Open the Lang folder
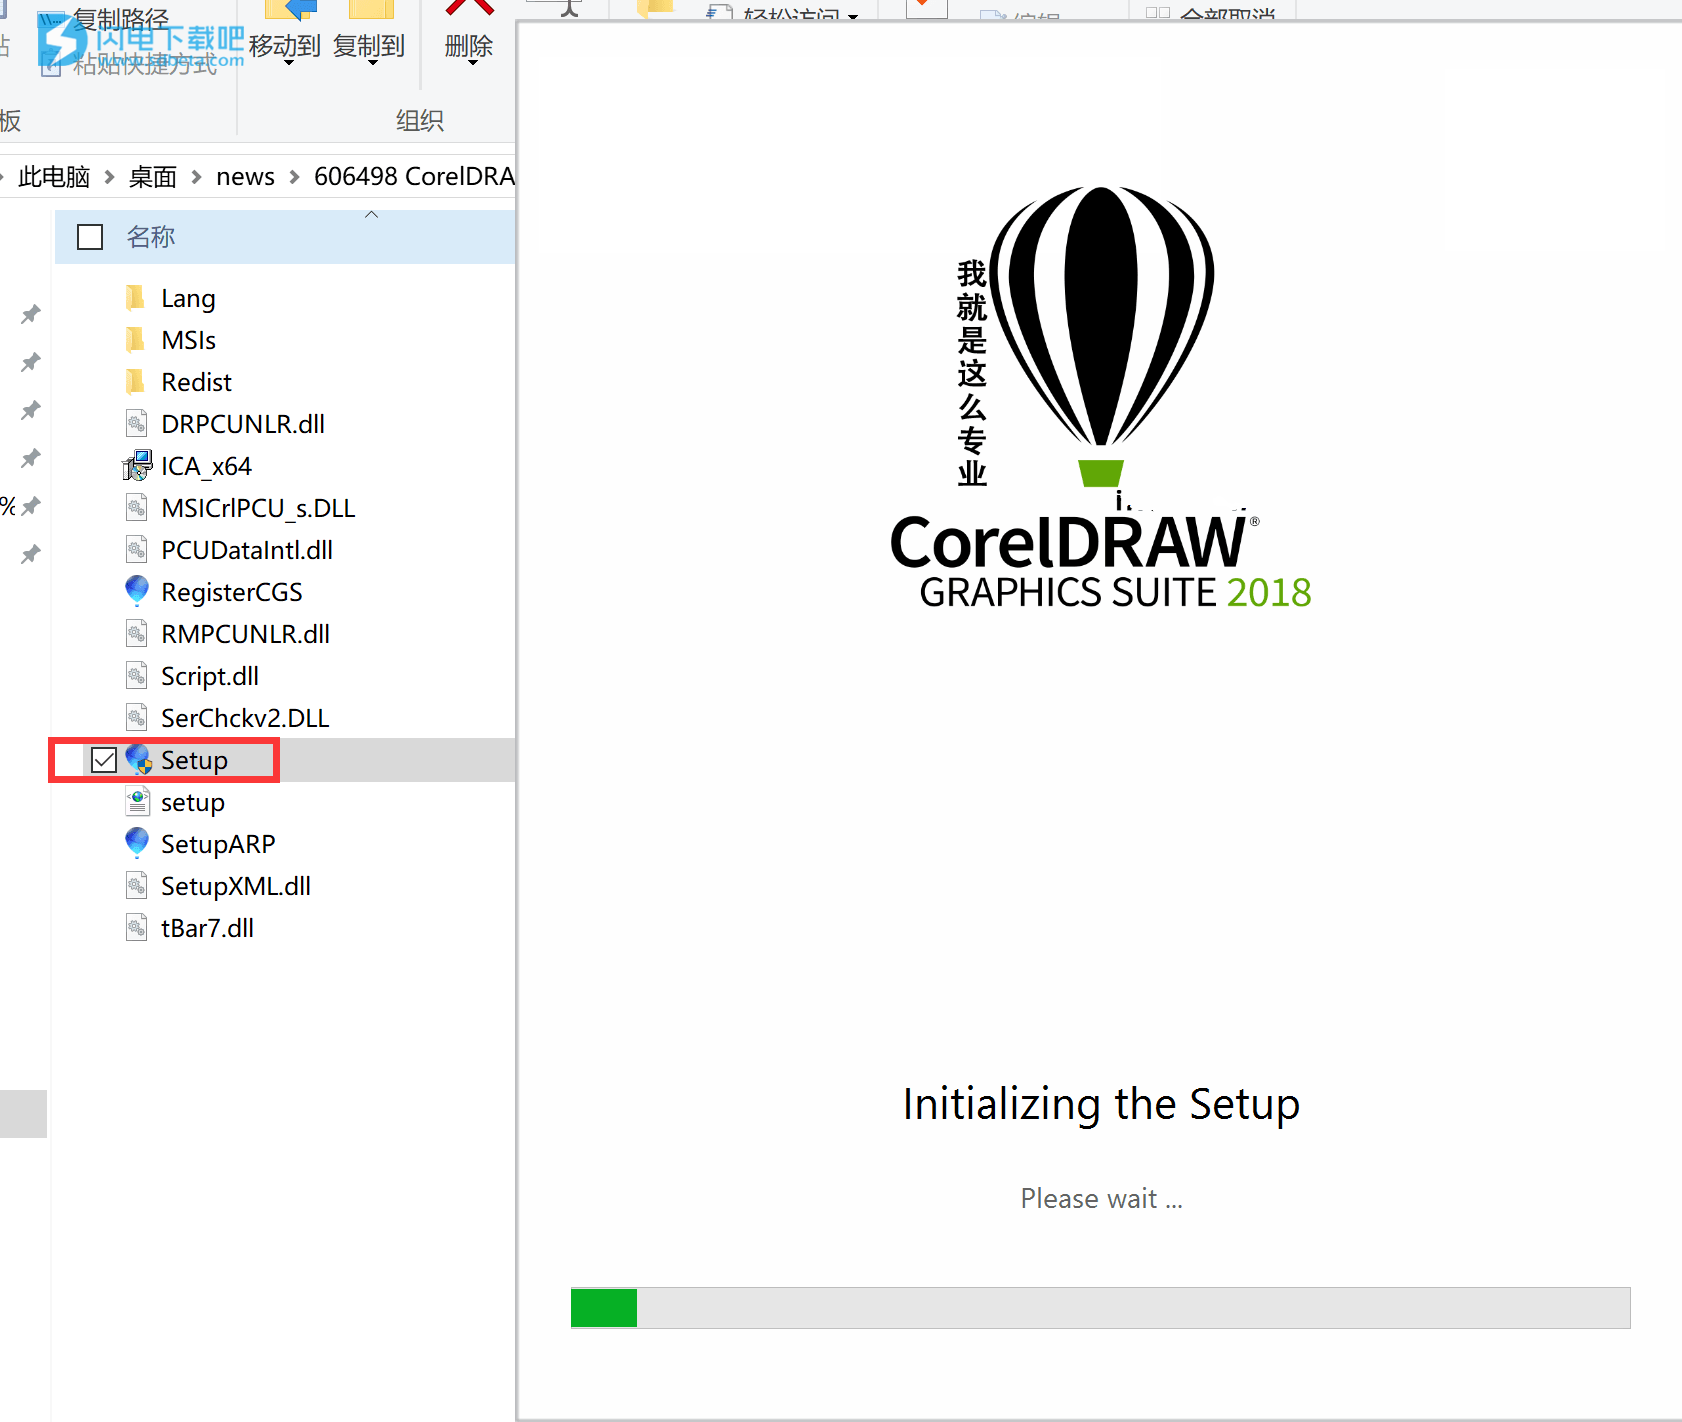The height and width of the screenshot is (1422, 1682). (x=187, y=298)
